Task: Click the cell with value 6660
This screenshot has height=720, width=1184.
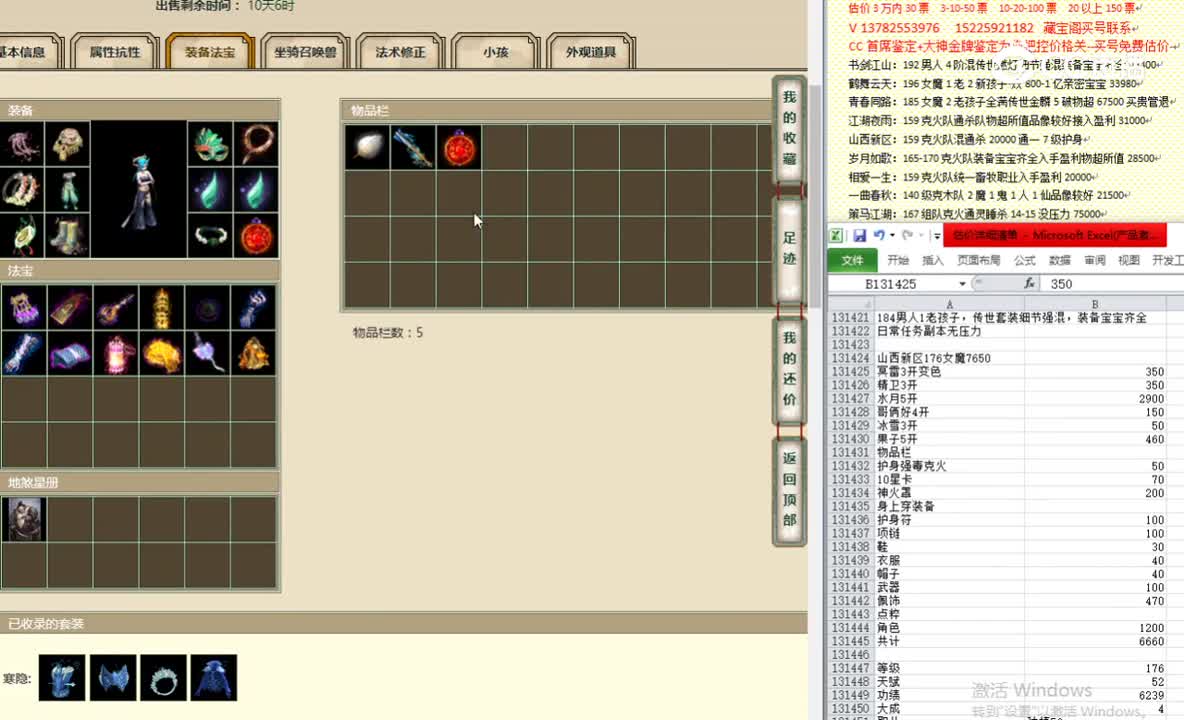Action: pyautogui.click(x=1095, y=641)
